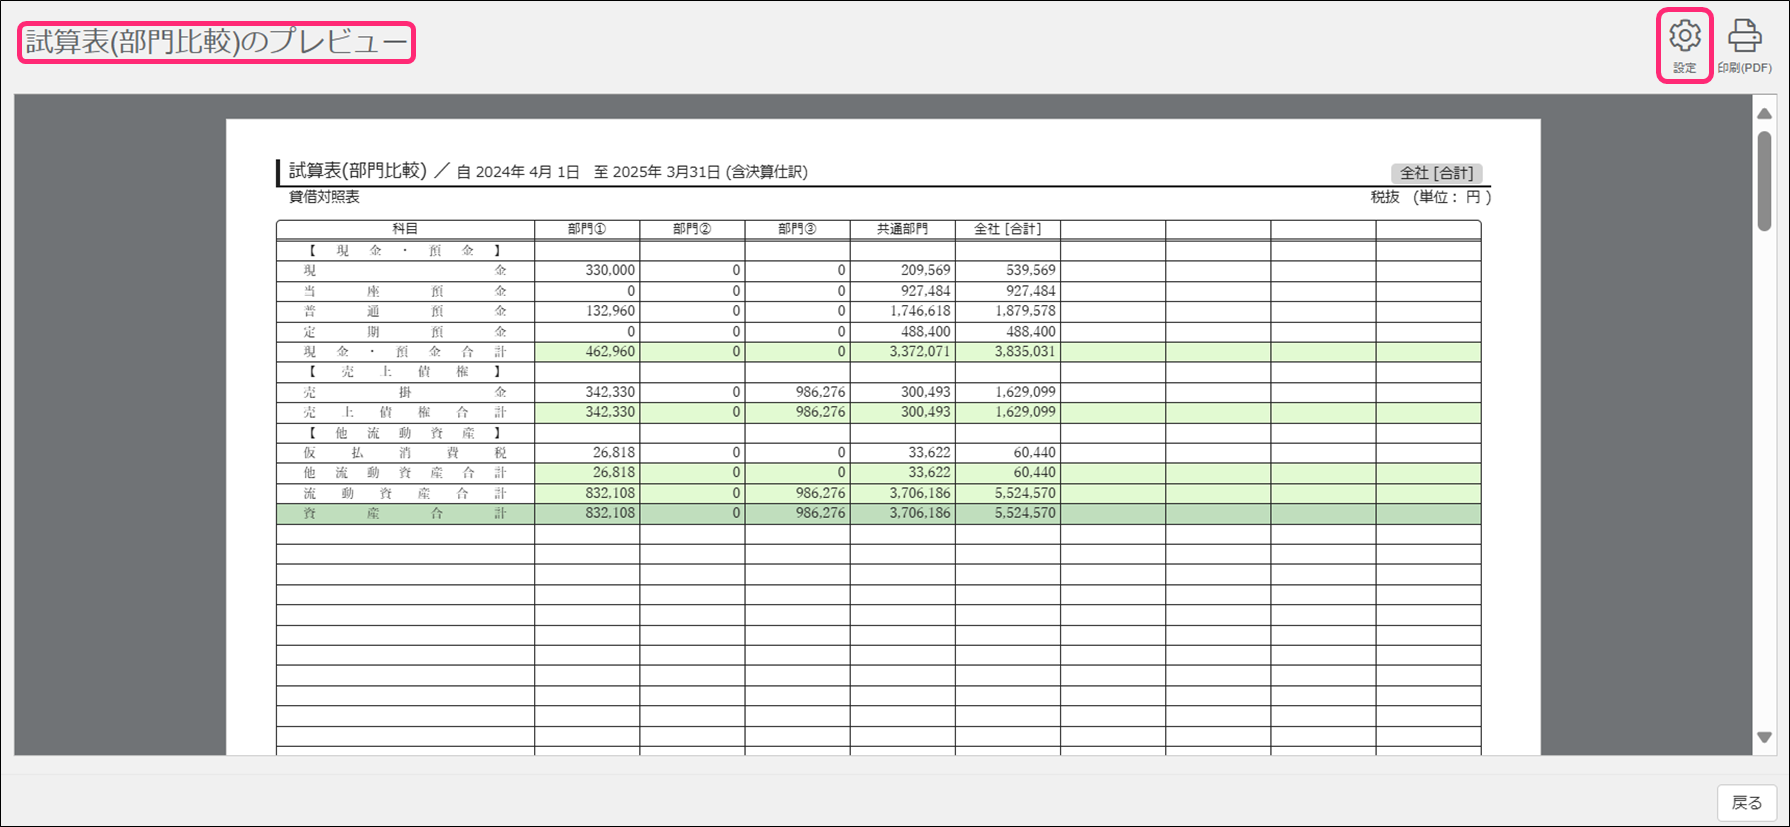This screenshot has width=1790, height=827.
Task: Click the 1,879,578 total for 普通預金
Action: tap(1025, 311)
